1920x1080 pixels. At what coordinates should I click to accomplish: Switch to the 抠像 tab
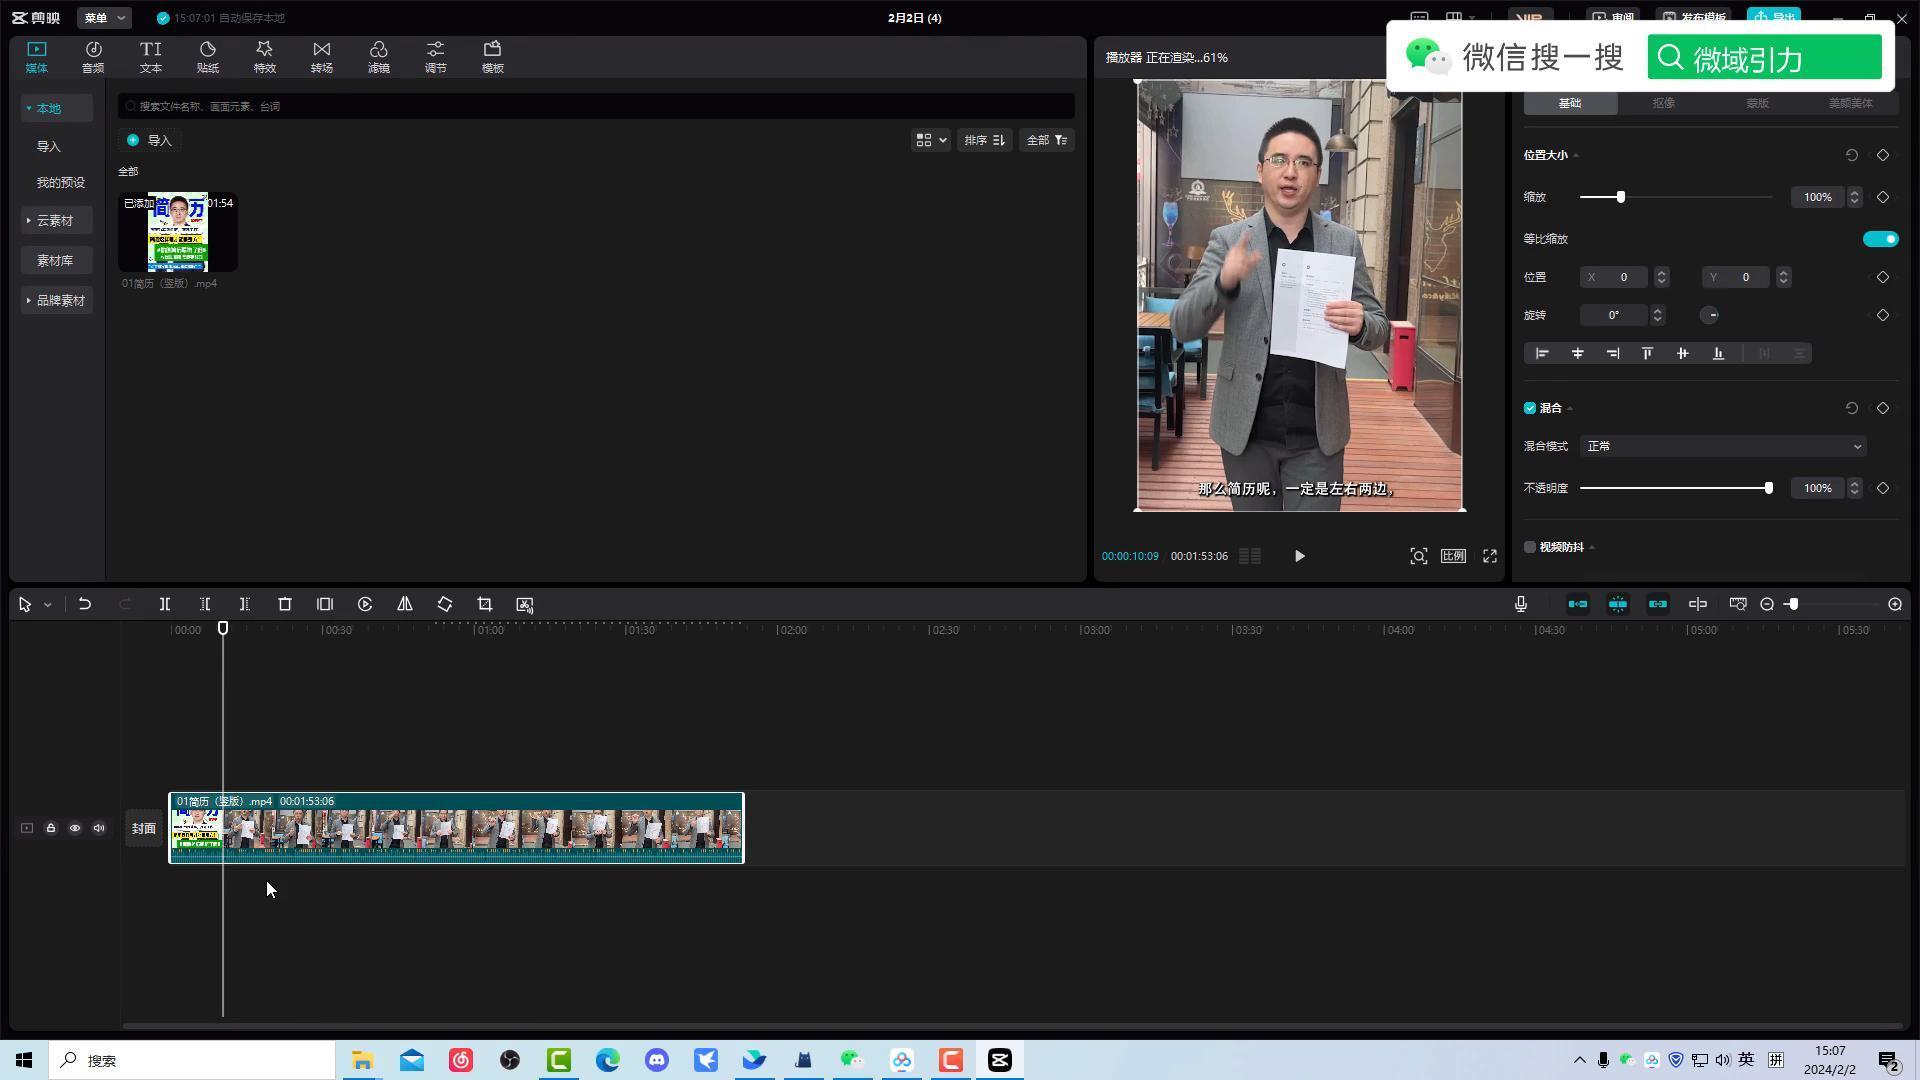coord(1663,103)
